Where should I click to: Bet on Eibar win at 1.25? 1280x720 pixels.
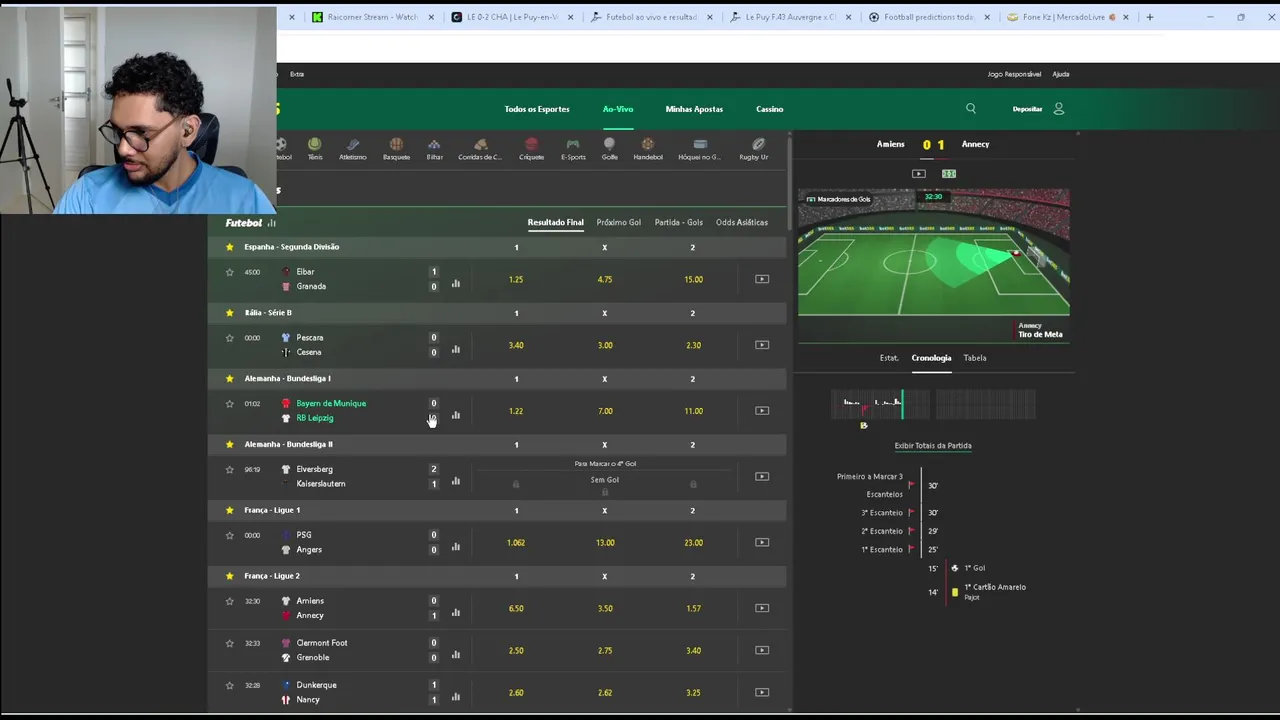[x=516, y=280]
